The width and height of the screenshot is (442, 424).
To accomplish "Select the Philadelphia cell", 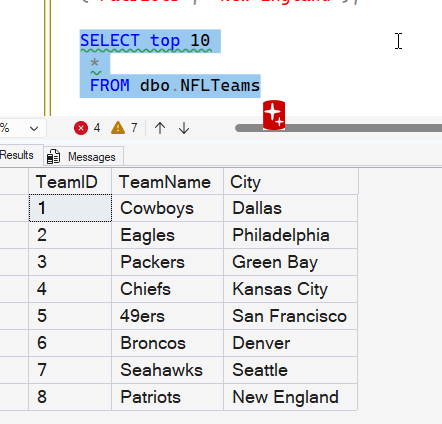I will pos(290,235).
